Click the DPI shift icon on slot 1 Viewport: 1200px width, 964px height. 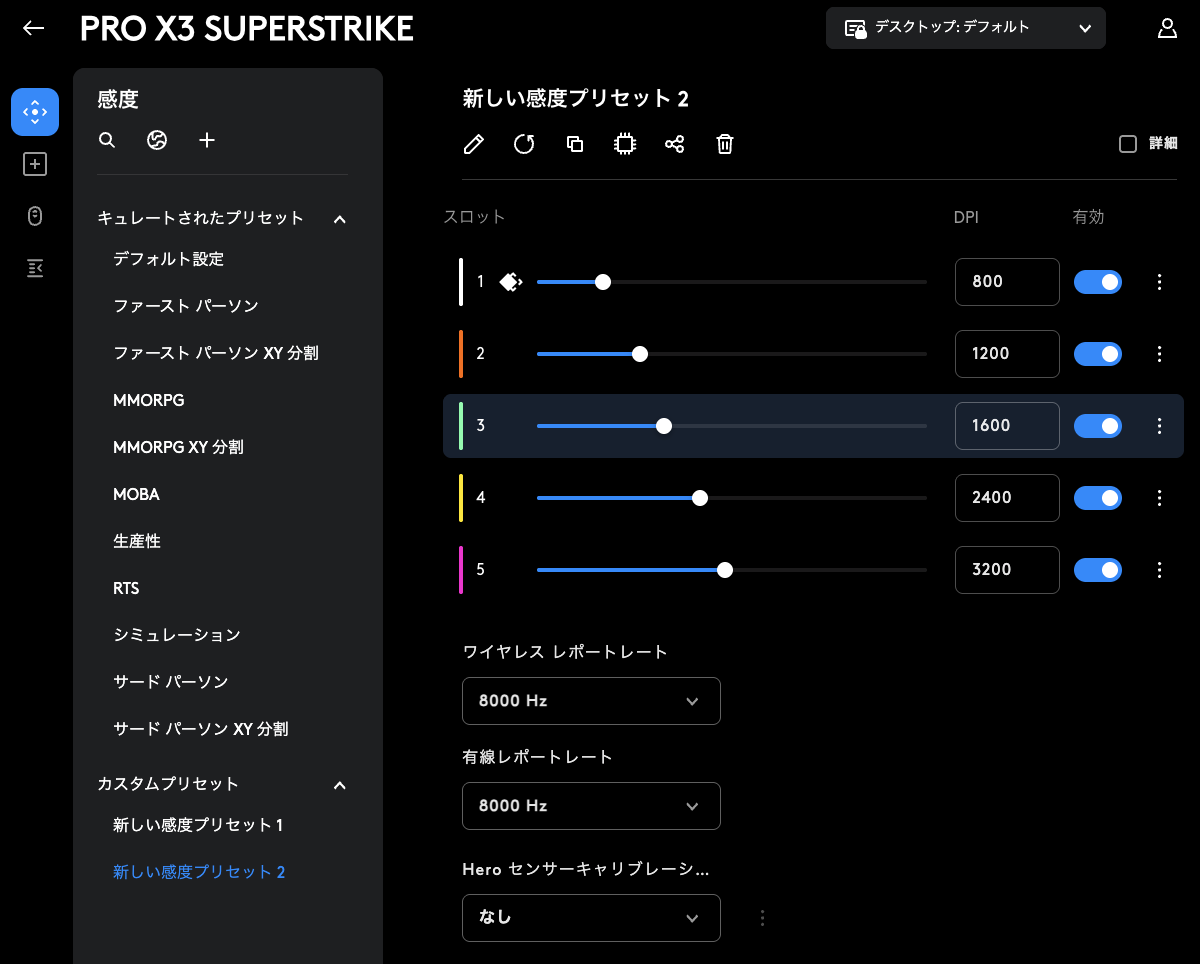coord(510,282)
